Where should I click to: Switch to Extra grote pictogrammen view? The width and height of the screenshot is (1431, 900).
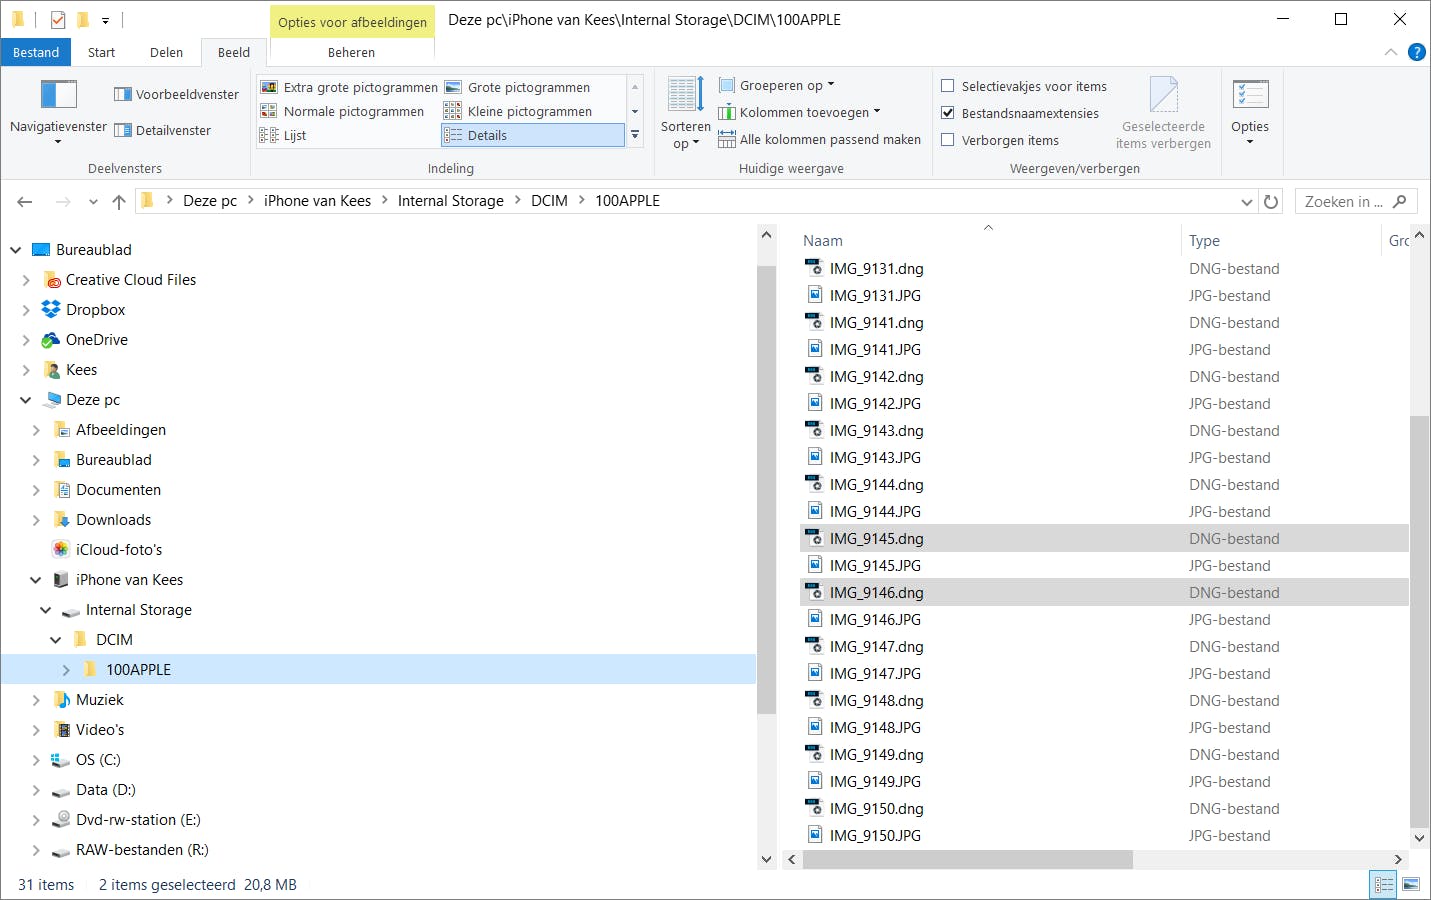tap(349, 87)
